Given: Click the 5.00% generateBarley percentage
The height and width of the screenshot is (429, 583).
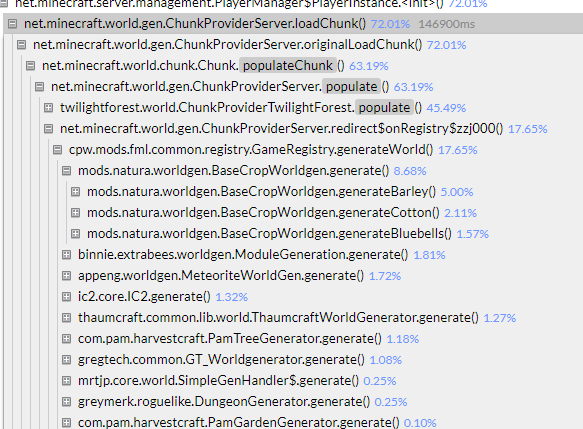Looking at the screenshot, I should (x=457, y=192).
